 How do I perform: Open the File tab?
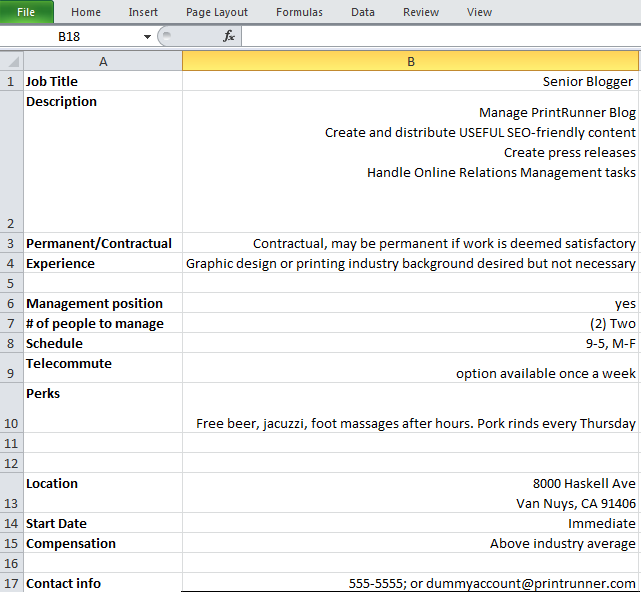pos(26,12)
